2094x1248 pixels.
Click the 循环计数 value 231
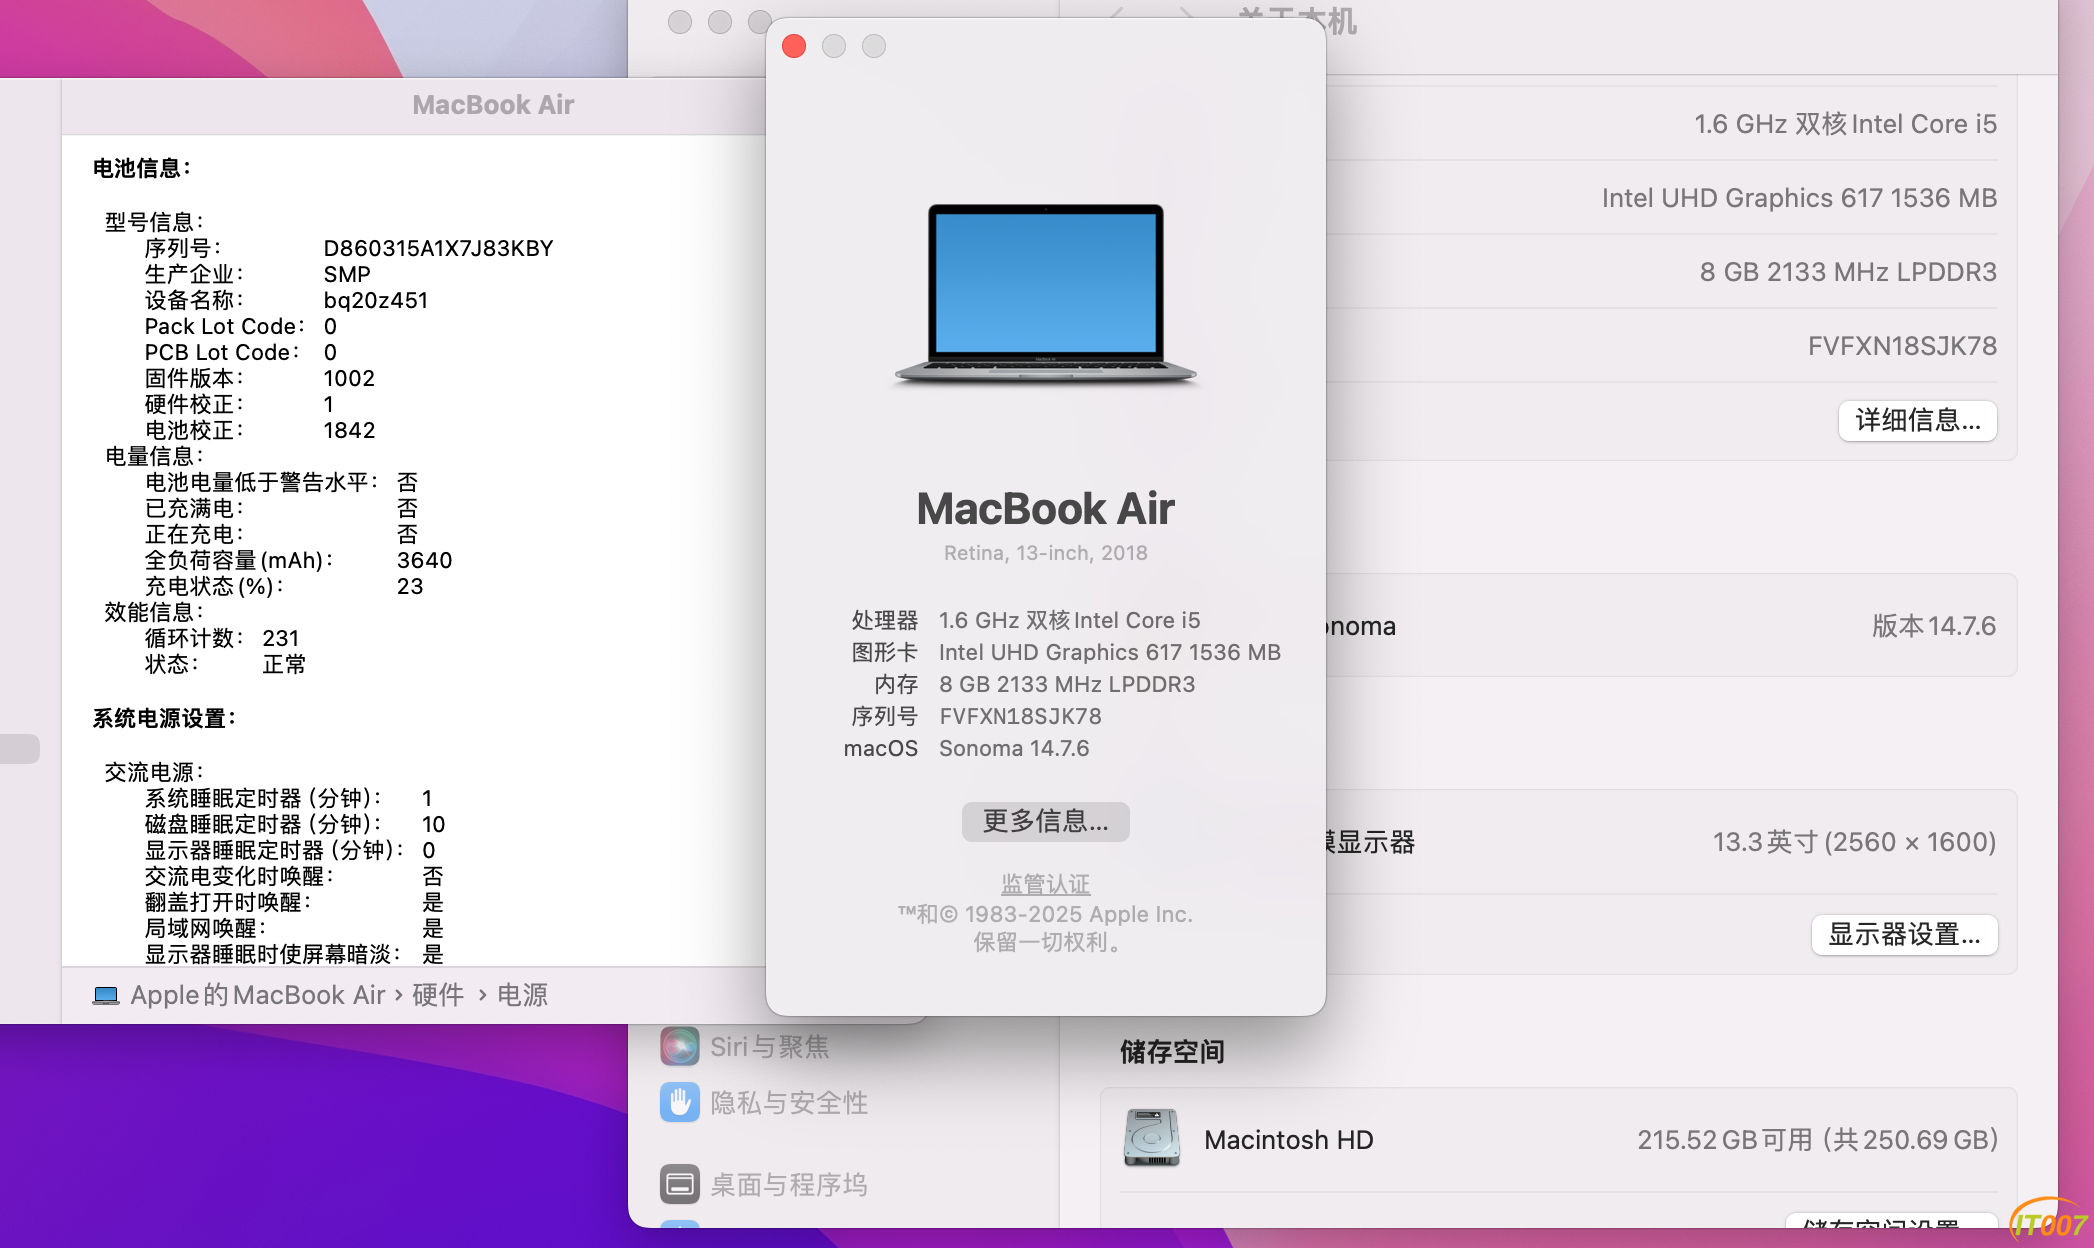281,638
